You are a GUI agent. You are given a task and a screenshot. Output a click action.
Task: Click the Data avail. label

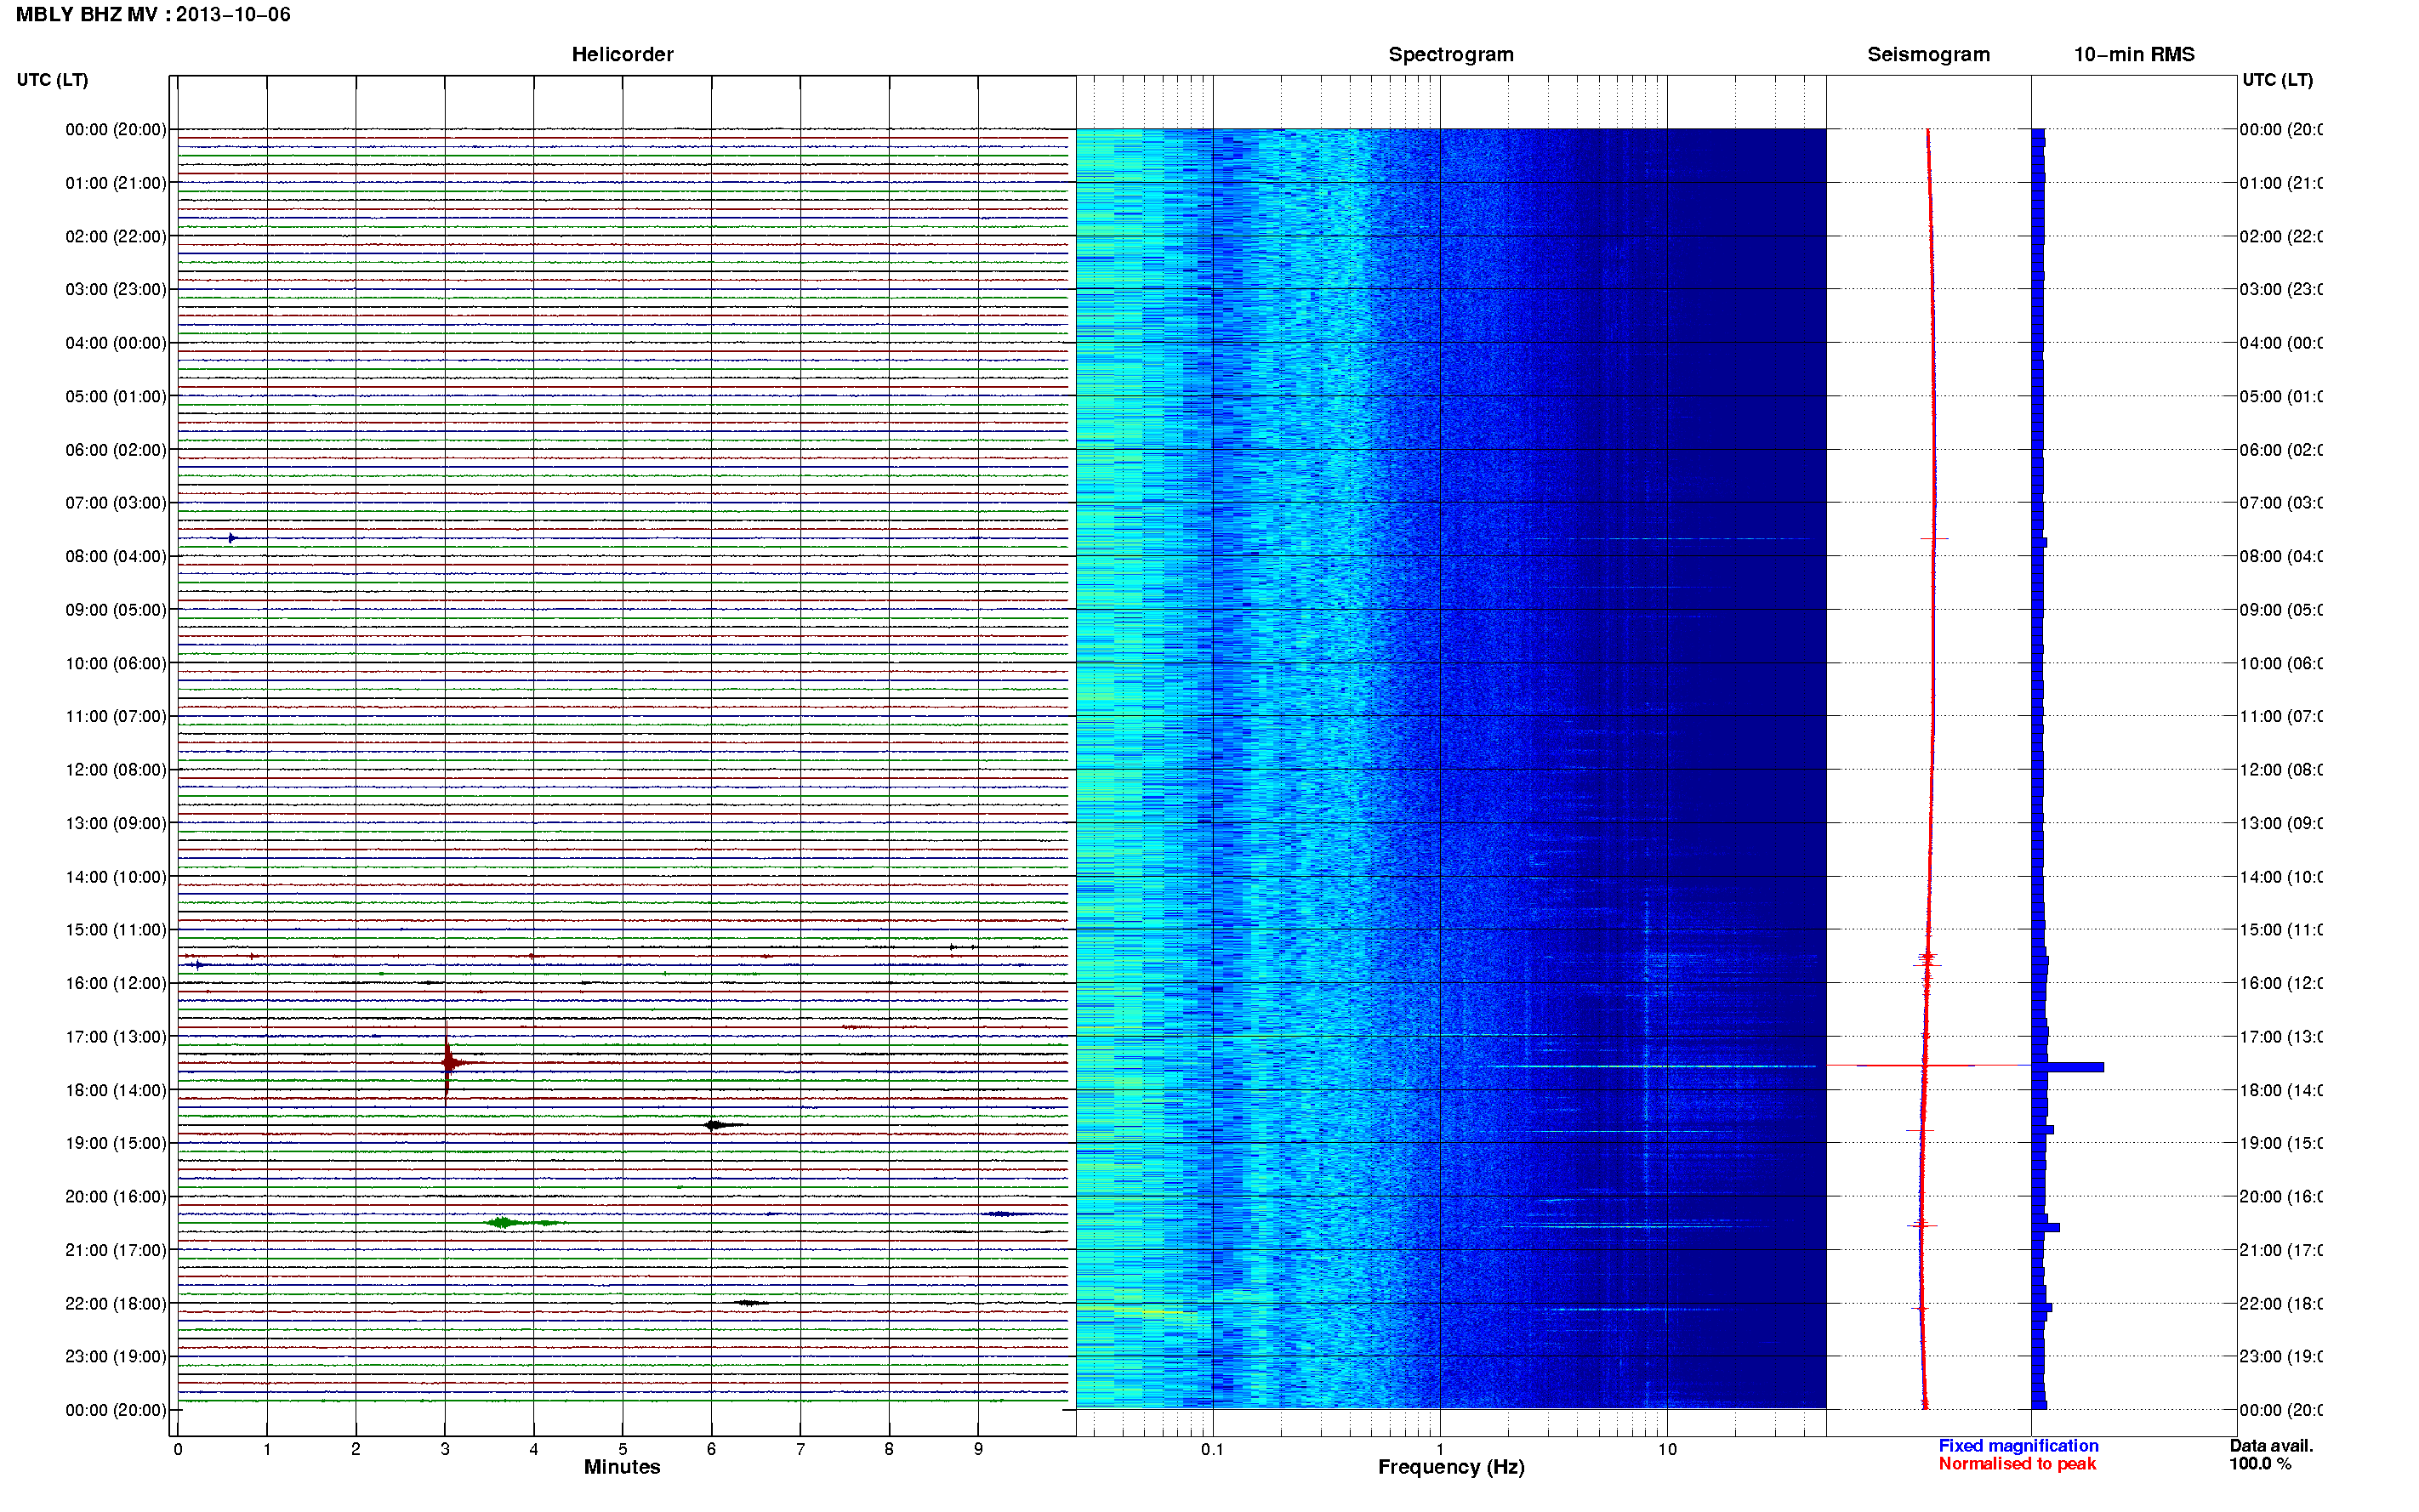pos(2271,1446)
